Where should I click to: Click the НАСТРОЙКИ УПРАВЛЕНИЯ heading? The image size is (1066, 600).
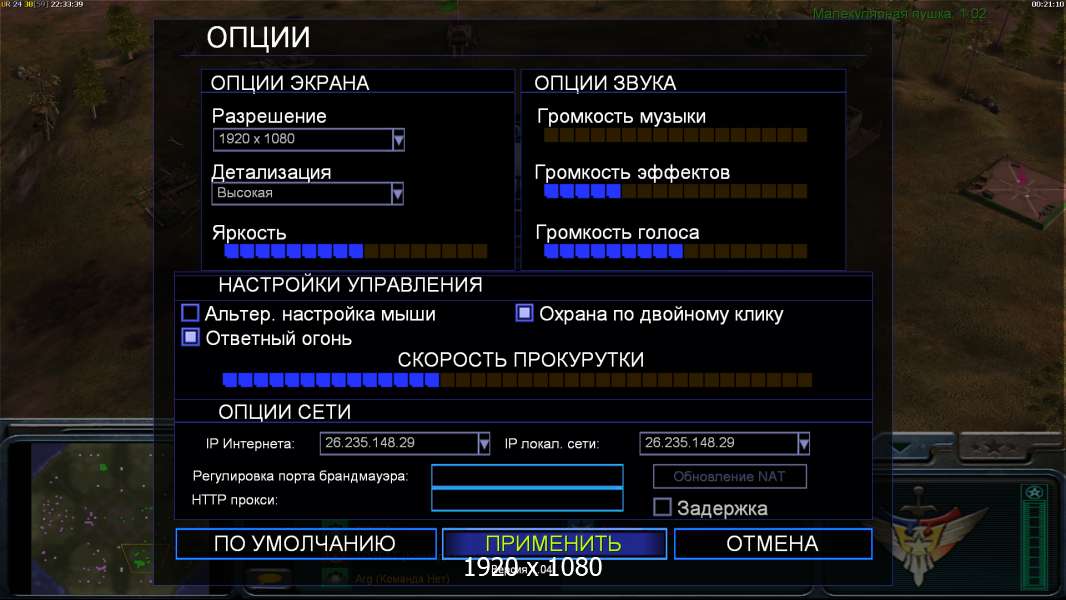point(351,285)
